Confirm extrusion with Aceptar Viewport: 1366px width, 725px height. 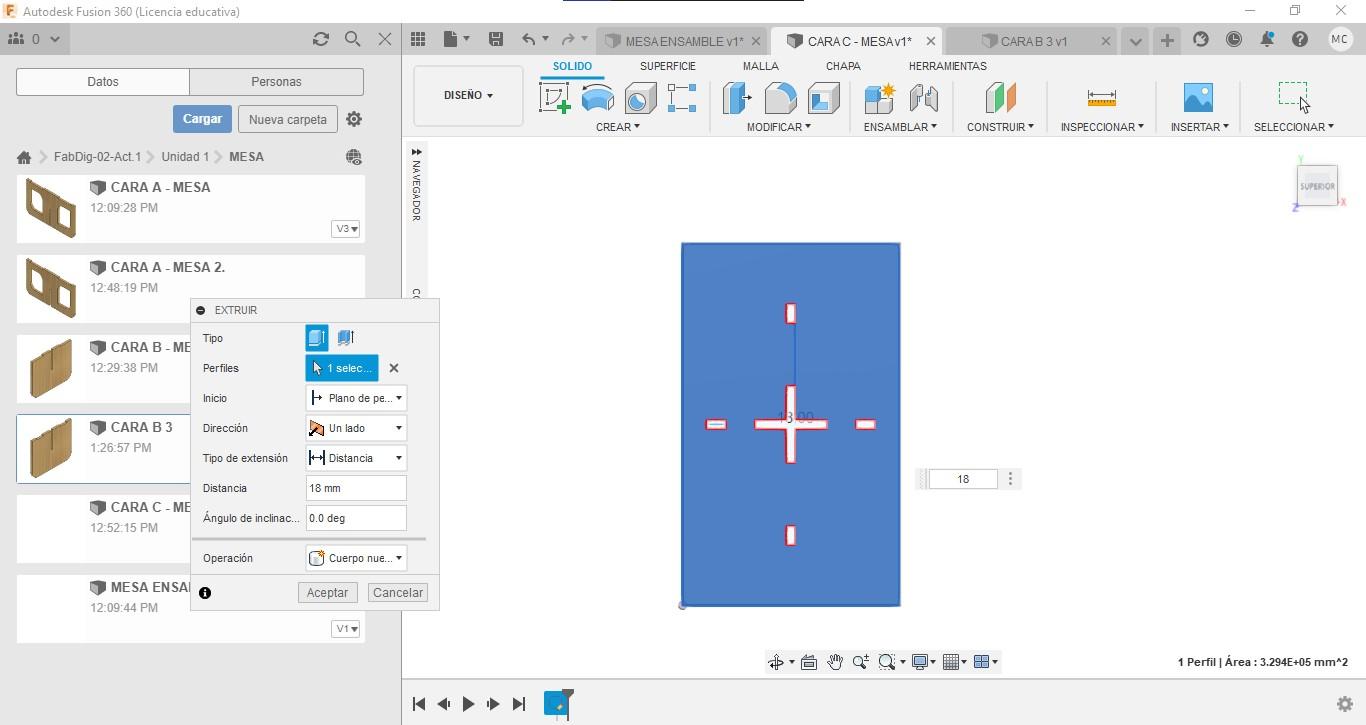(327, 593)
